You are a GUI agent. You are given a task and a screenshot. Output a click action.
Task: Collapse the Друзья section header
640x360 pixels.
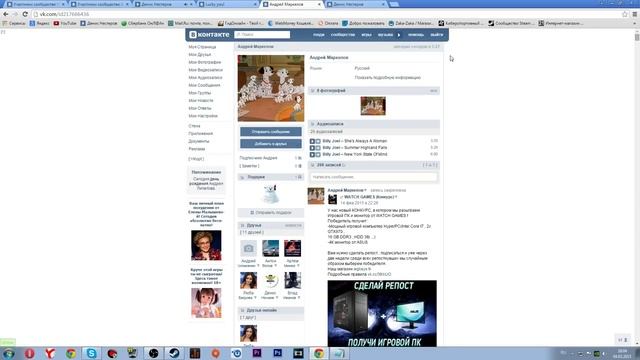click(271, 225)
